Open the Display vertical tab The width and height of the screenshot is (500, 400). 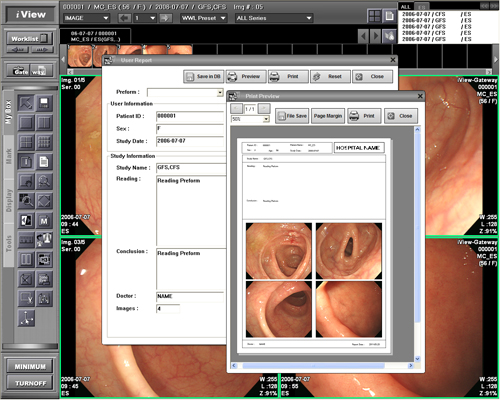[x=8, y=201]
